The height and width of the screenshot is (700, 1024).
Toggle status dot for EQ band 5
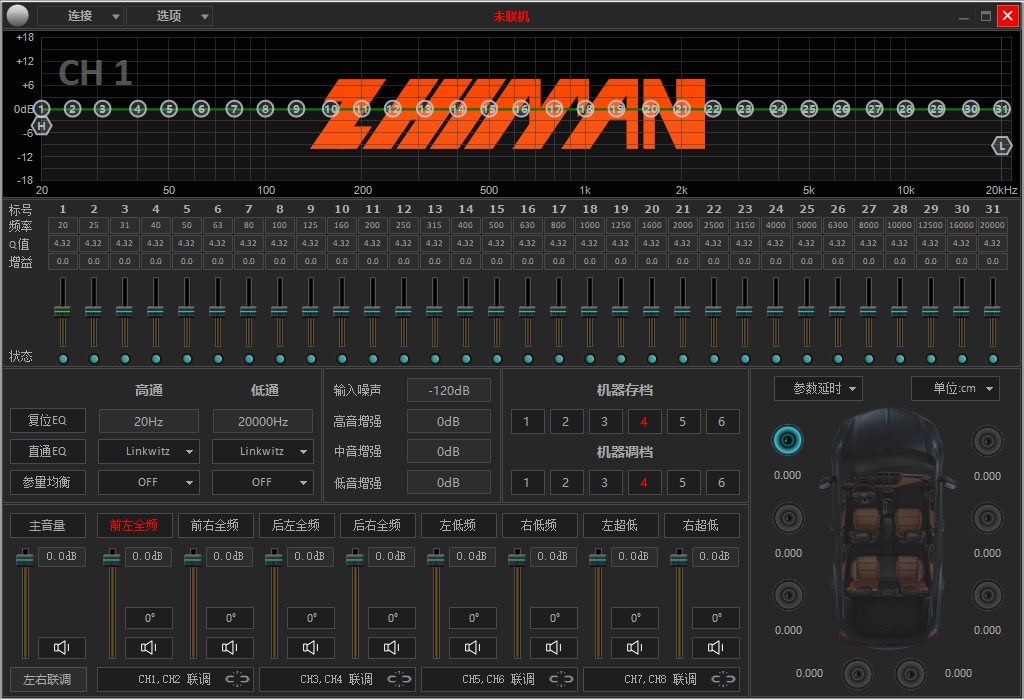[x=187, y=358]
